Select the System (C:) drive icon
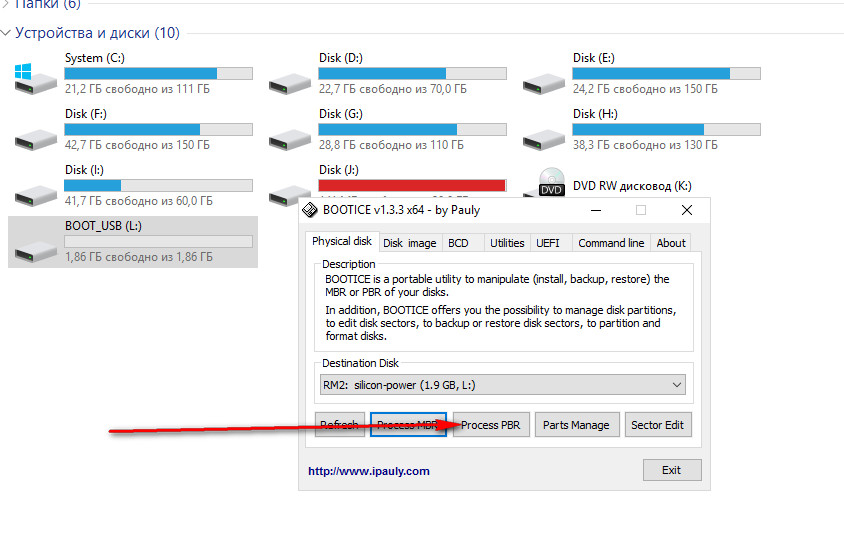 [35, 78]
